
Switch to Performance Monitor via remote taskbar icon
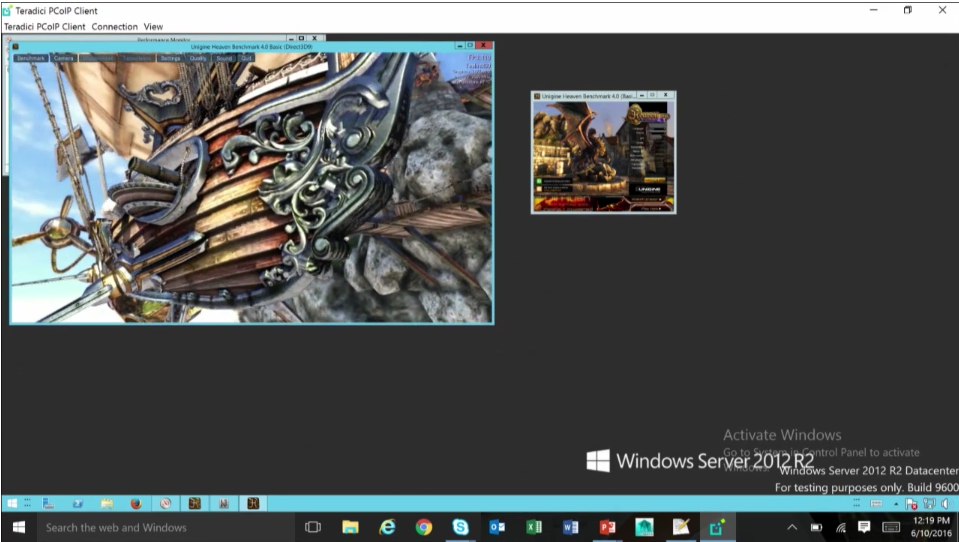pos(165,503)
